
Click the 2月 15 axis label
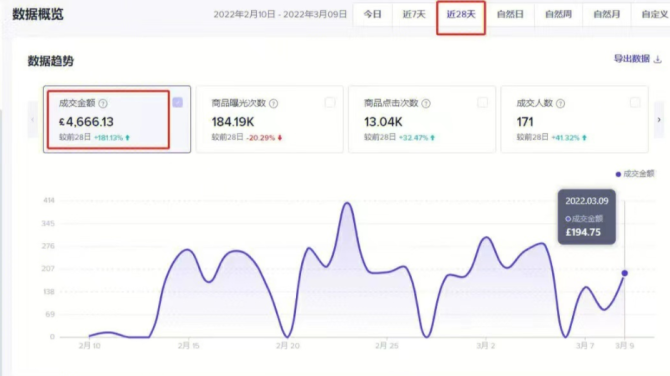188,345
